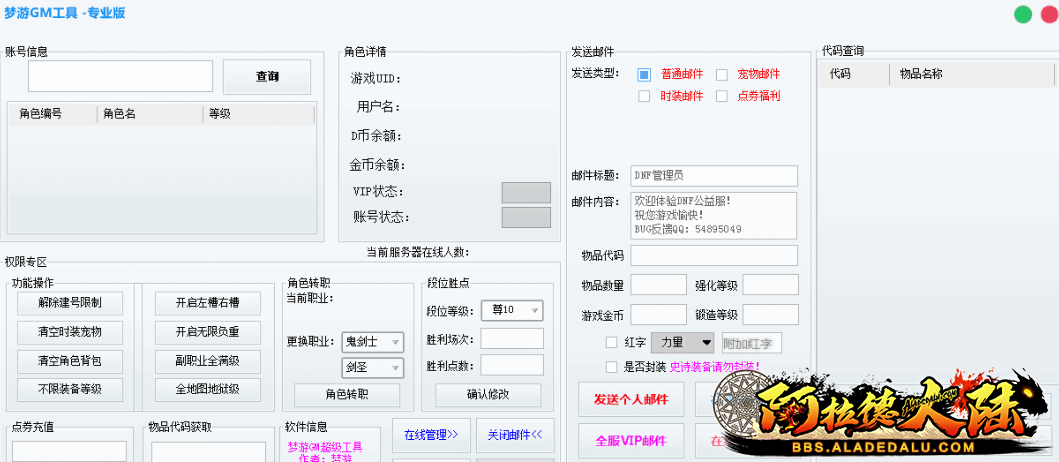Click the red circle window button
The image size is (1059, 462).
[1048, 14]
